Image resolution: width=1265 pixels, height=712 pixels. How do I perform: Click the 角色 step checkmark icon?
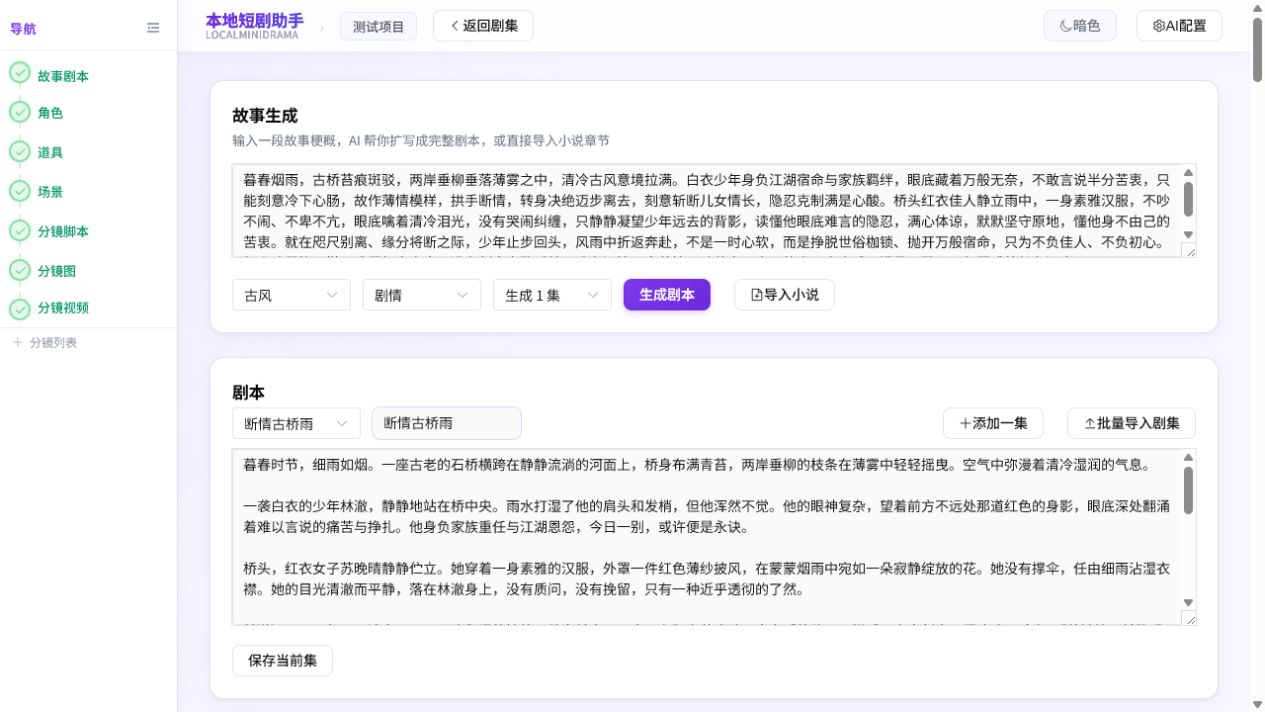point(20,112)
